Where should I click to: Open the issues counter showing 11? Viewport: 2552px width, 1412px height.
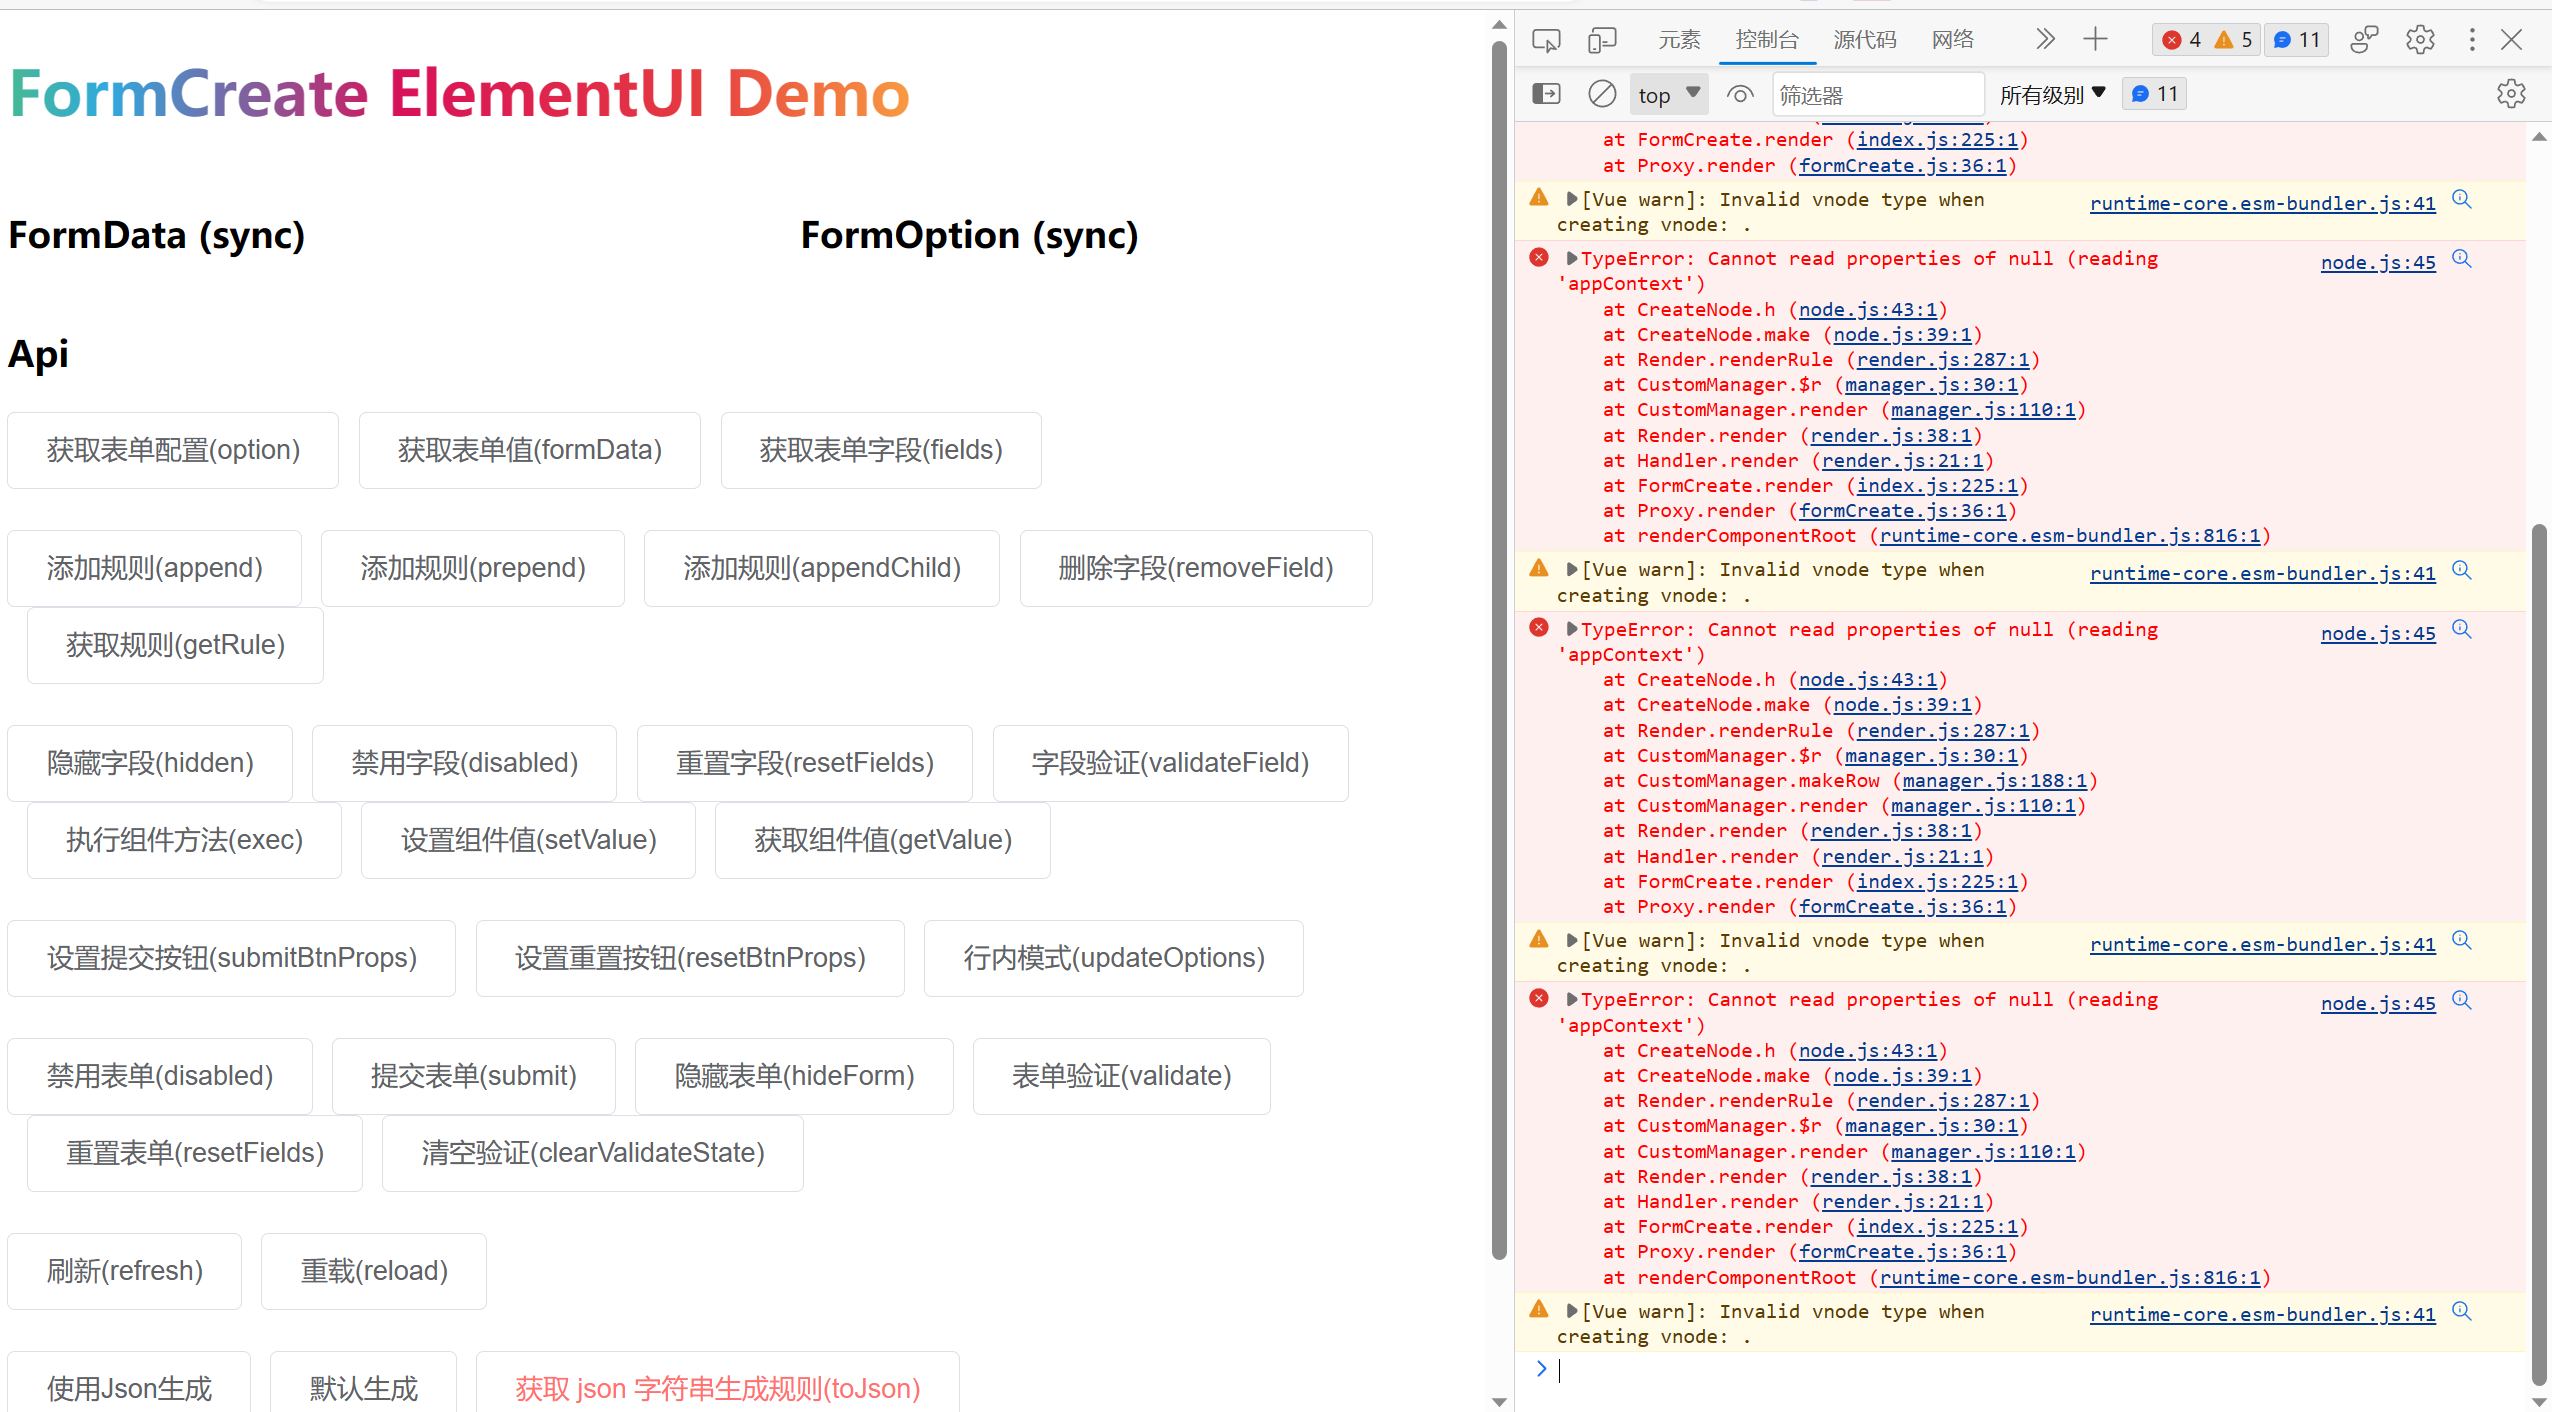(x=2295, y=39)
